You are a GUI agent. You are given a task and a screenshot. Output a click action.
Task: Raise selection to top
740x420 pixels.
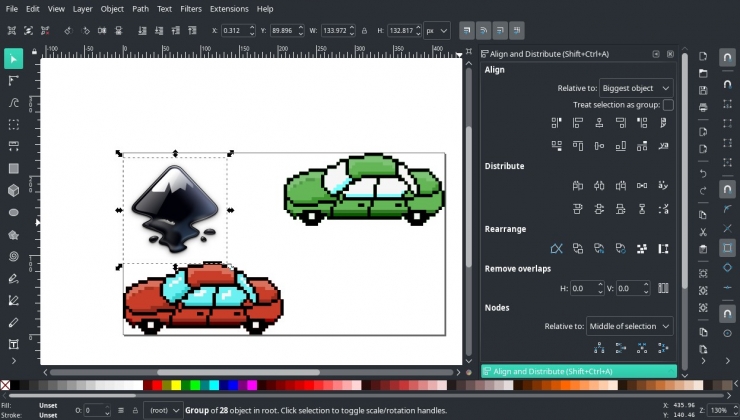193,31
